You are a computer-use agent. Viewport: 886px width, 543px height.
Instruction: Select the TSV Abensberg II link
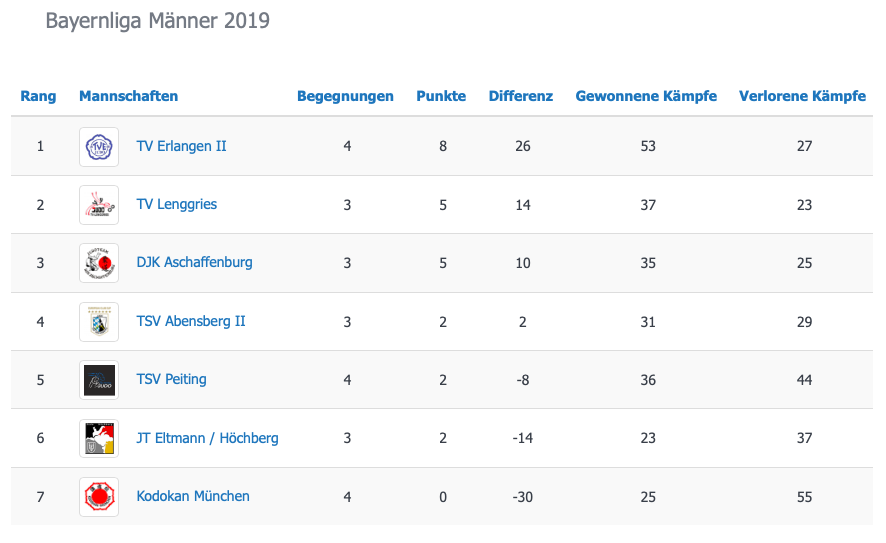190,321
